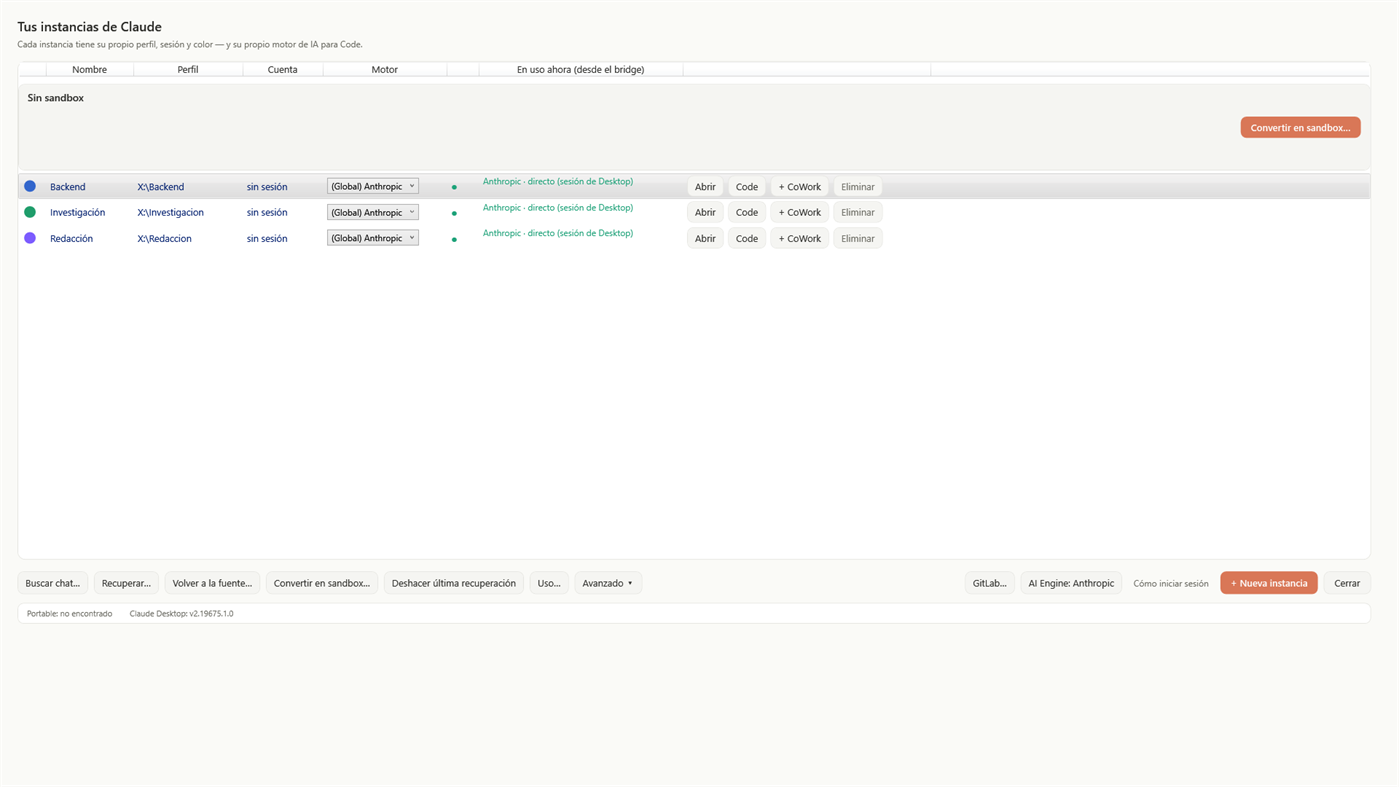
Task: Click the Claude Desktop version status text
Action: tap(181, 613)
